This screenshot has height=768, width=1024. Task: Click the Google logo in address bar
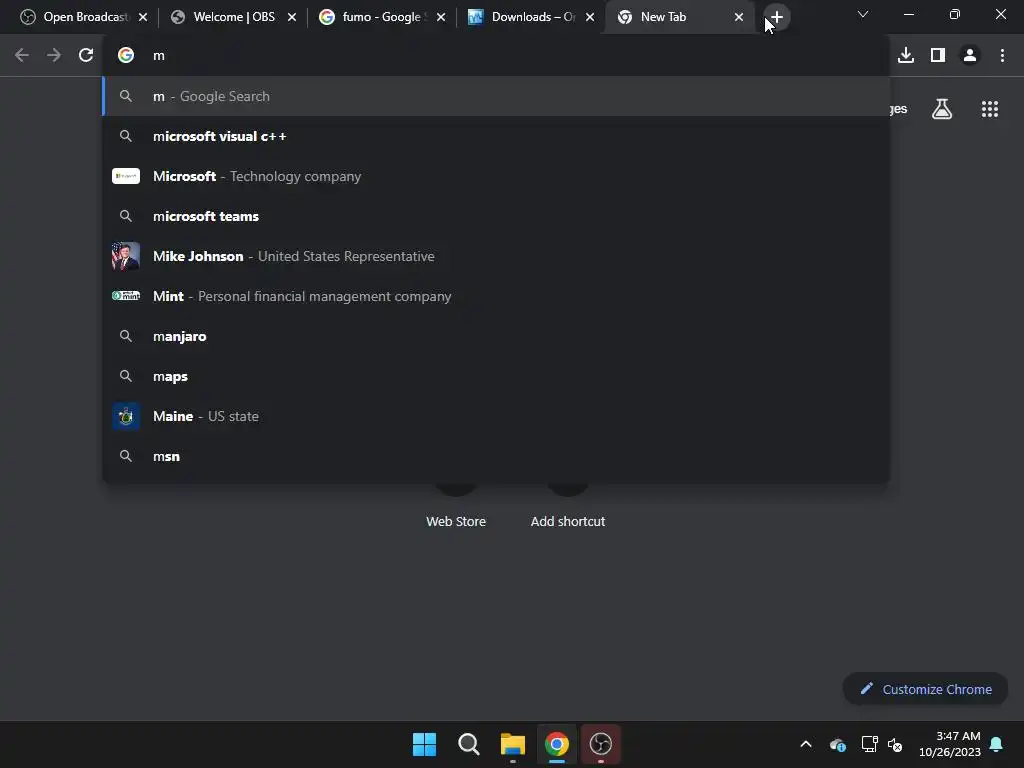(126, 56)
